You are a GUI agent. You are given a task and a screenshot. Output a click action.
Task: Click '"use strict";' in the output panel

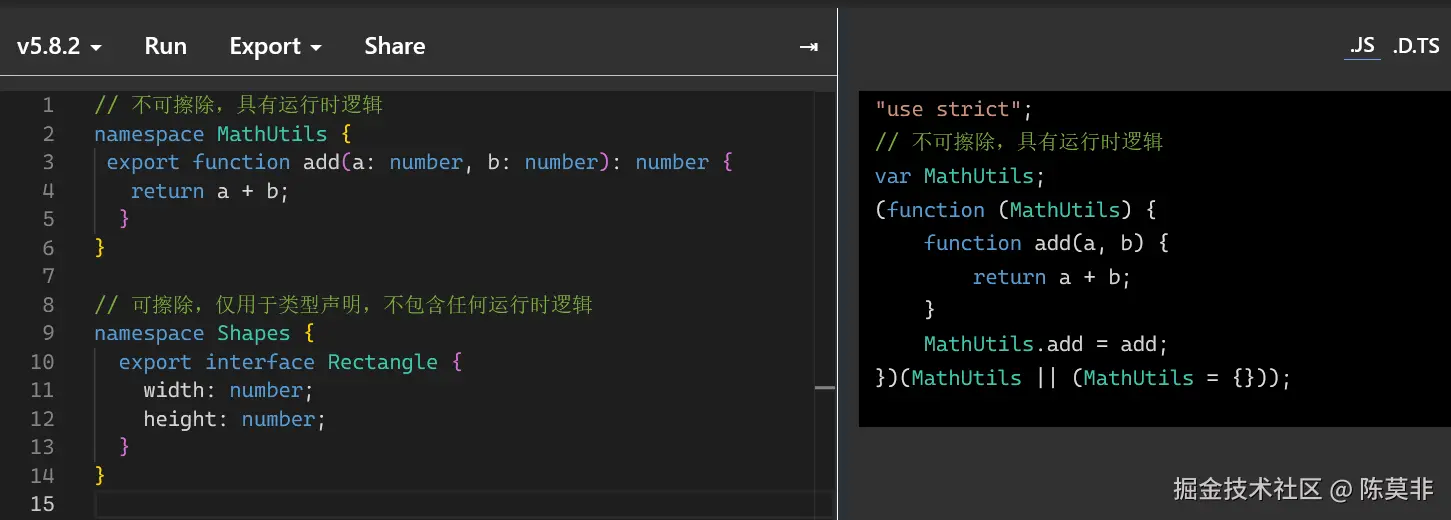tap(953, 108)
